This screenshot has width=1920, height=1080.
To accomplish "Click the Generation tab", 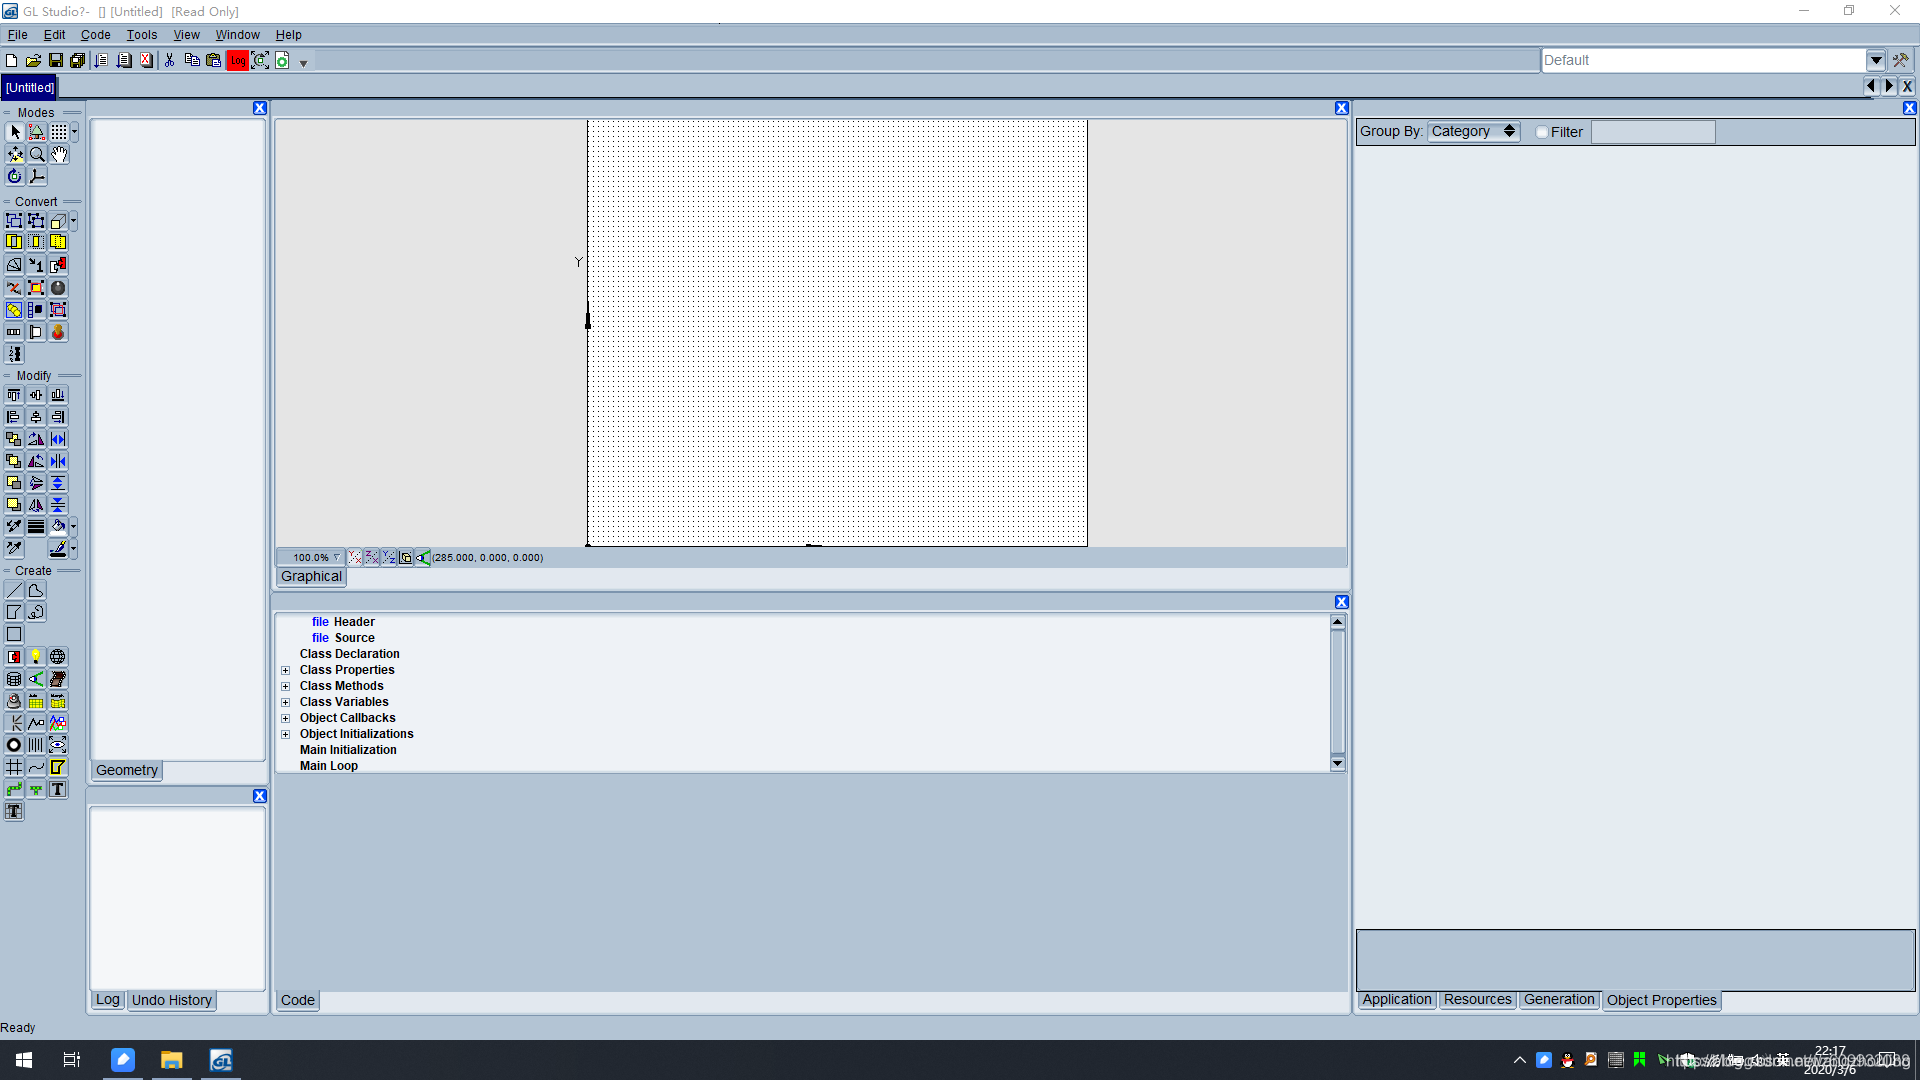I will click(1559, 1000).
